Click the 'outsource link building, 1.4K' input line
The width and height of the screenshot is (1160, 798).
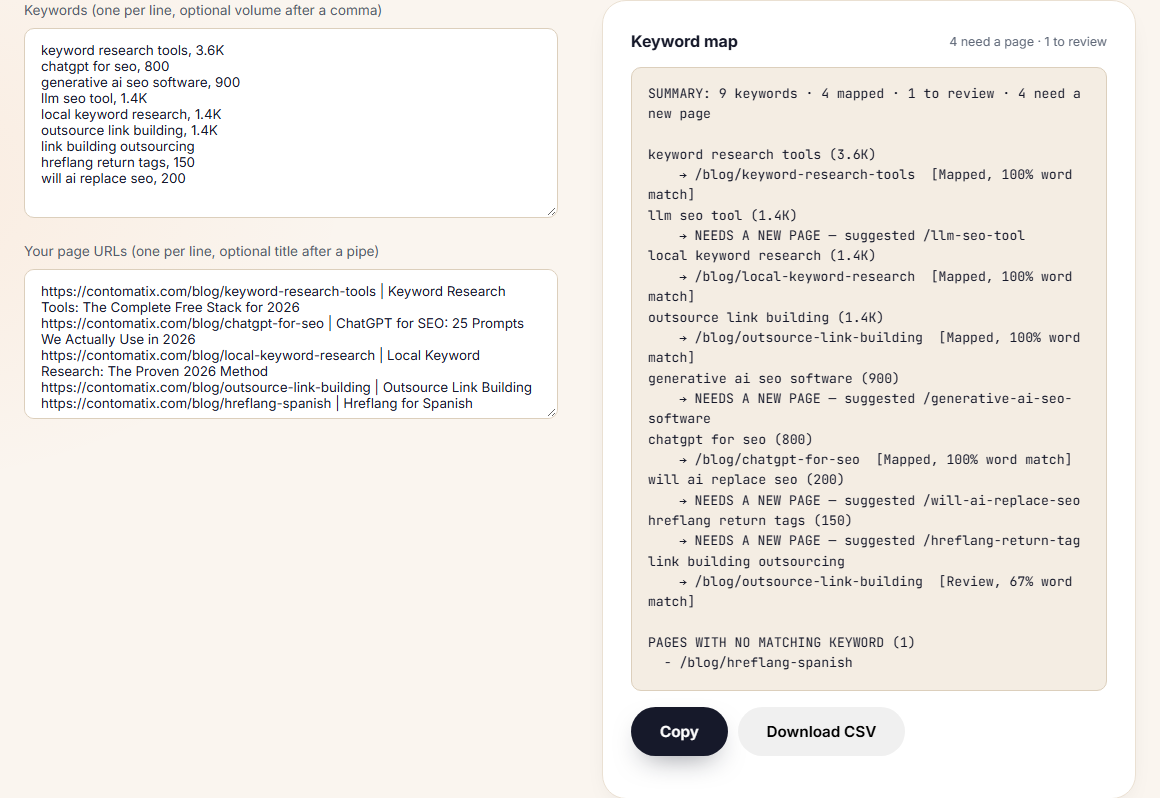tap(129, 130)
